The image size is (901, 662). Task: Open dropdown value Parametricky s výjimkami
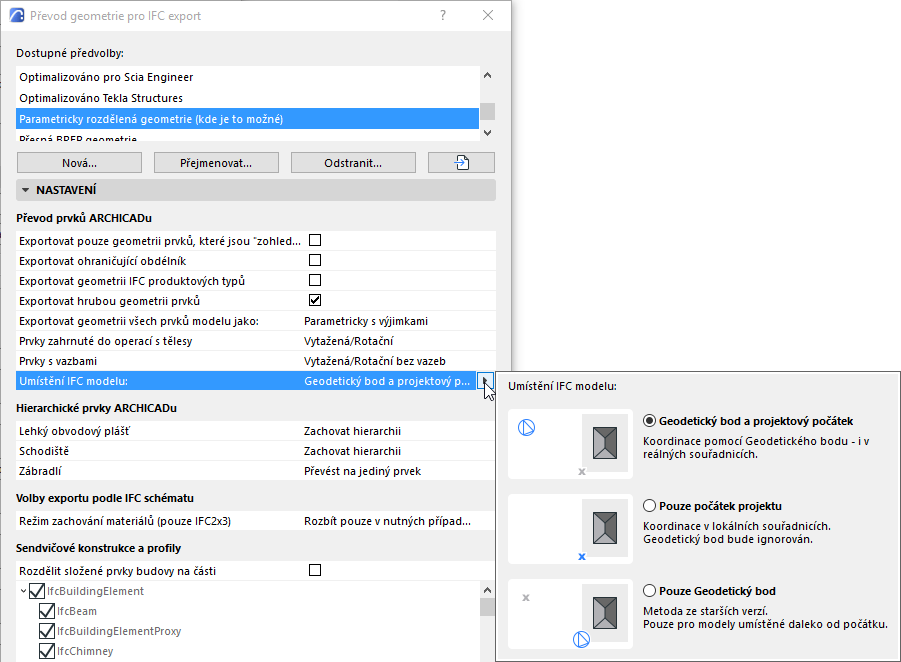pyautogui.click(x=366, y=321)
